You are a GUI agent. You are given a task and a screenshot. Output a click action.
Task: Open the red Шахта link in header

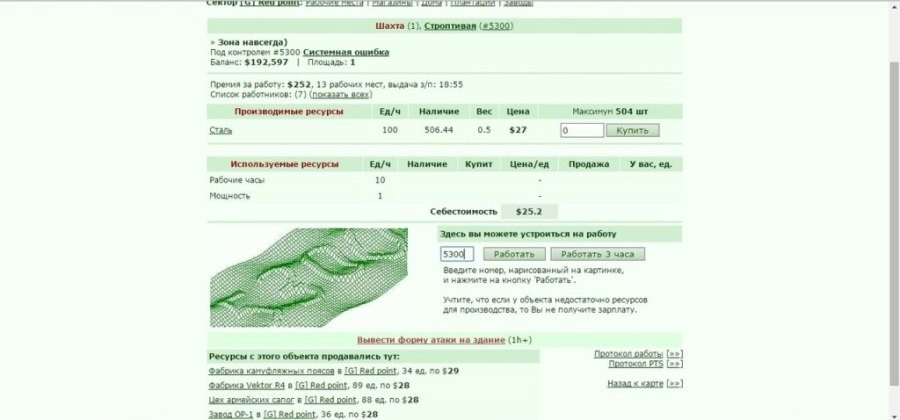tap(390, 26)
